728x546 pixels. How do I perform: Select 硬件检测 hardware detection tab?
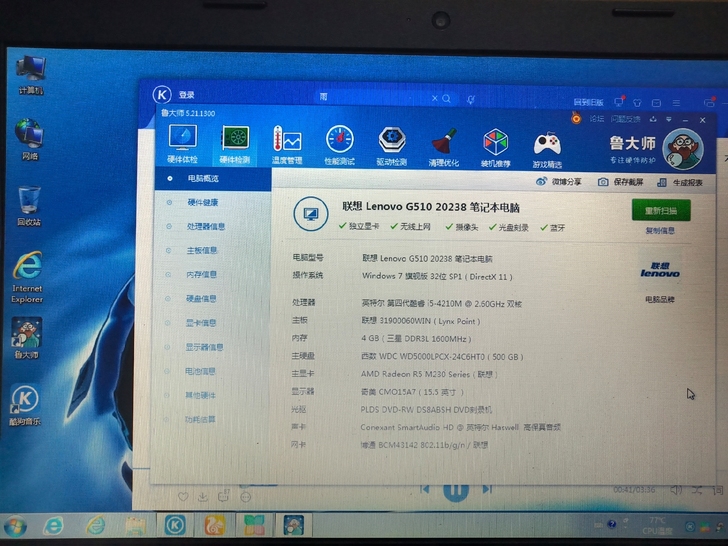[234, 145]
